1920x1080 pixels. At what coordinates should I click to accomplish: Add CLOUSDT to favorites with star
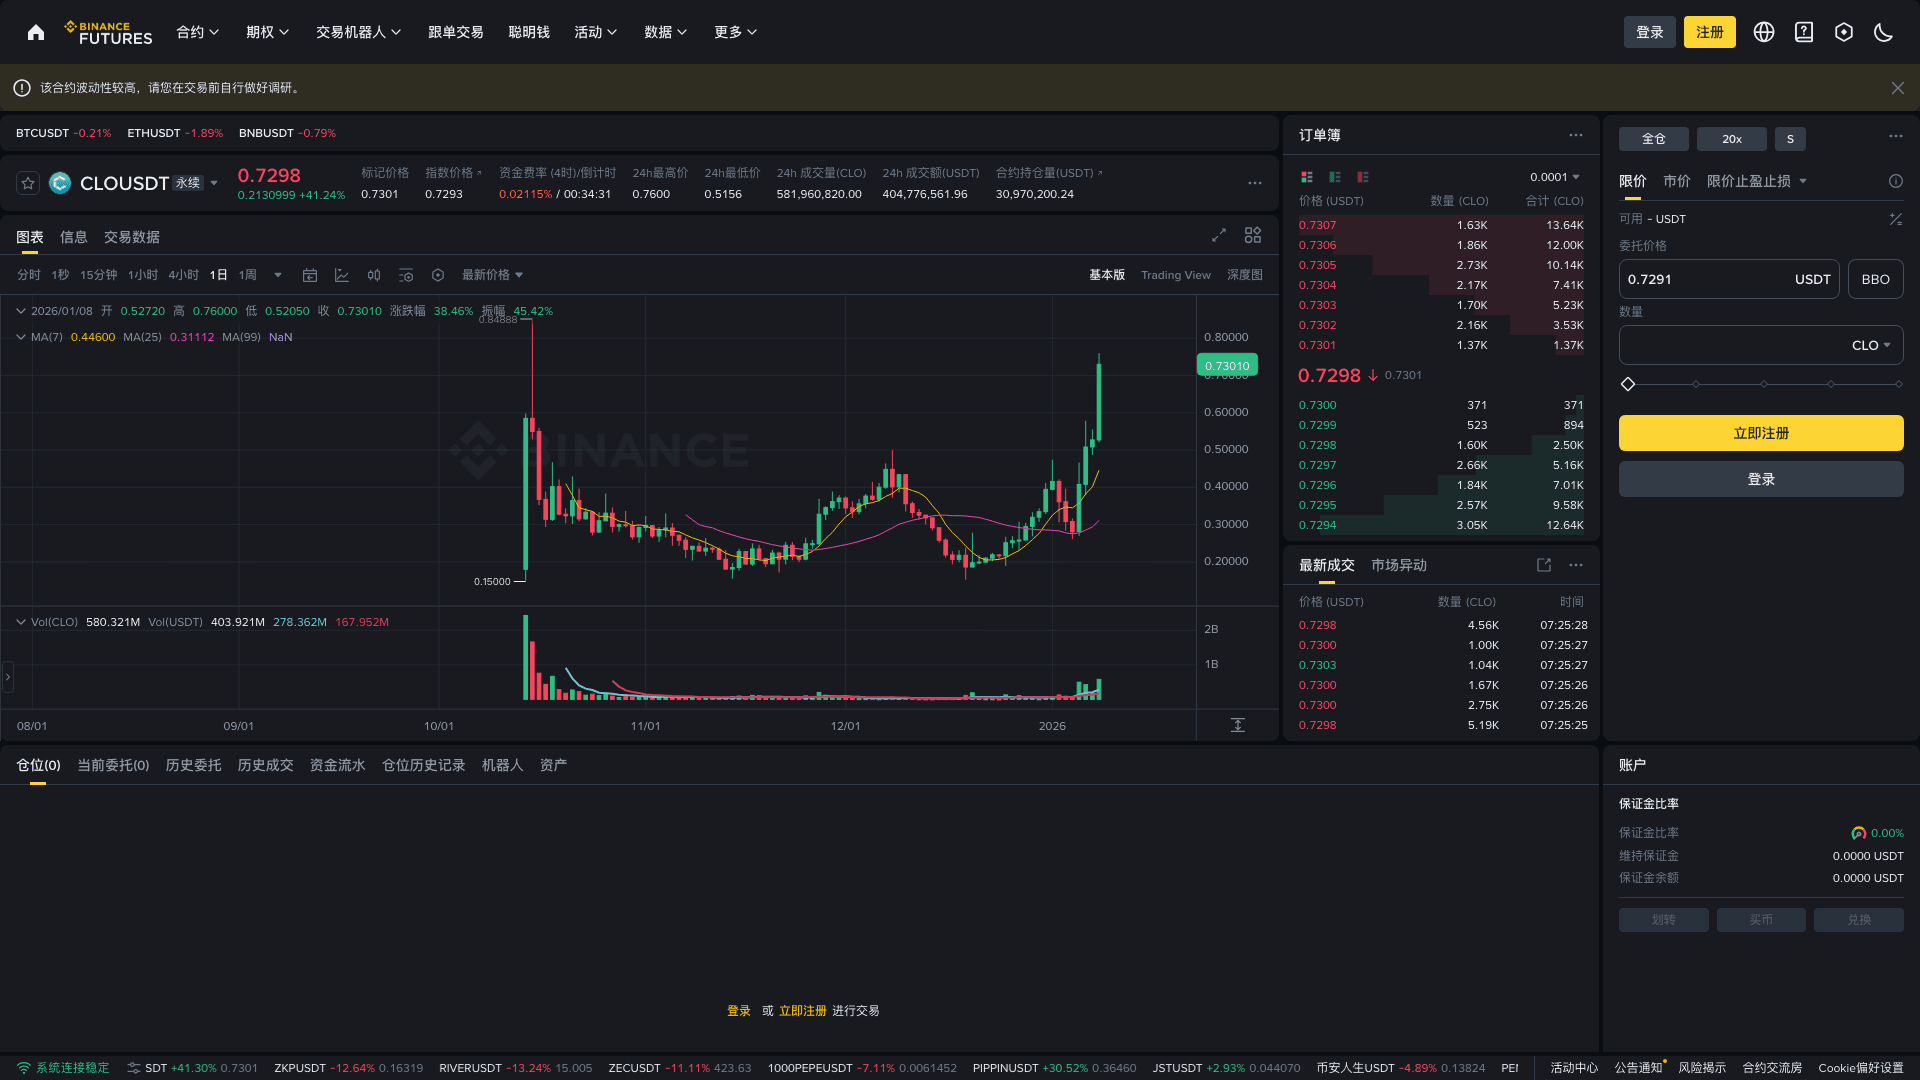coord(28,183)
